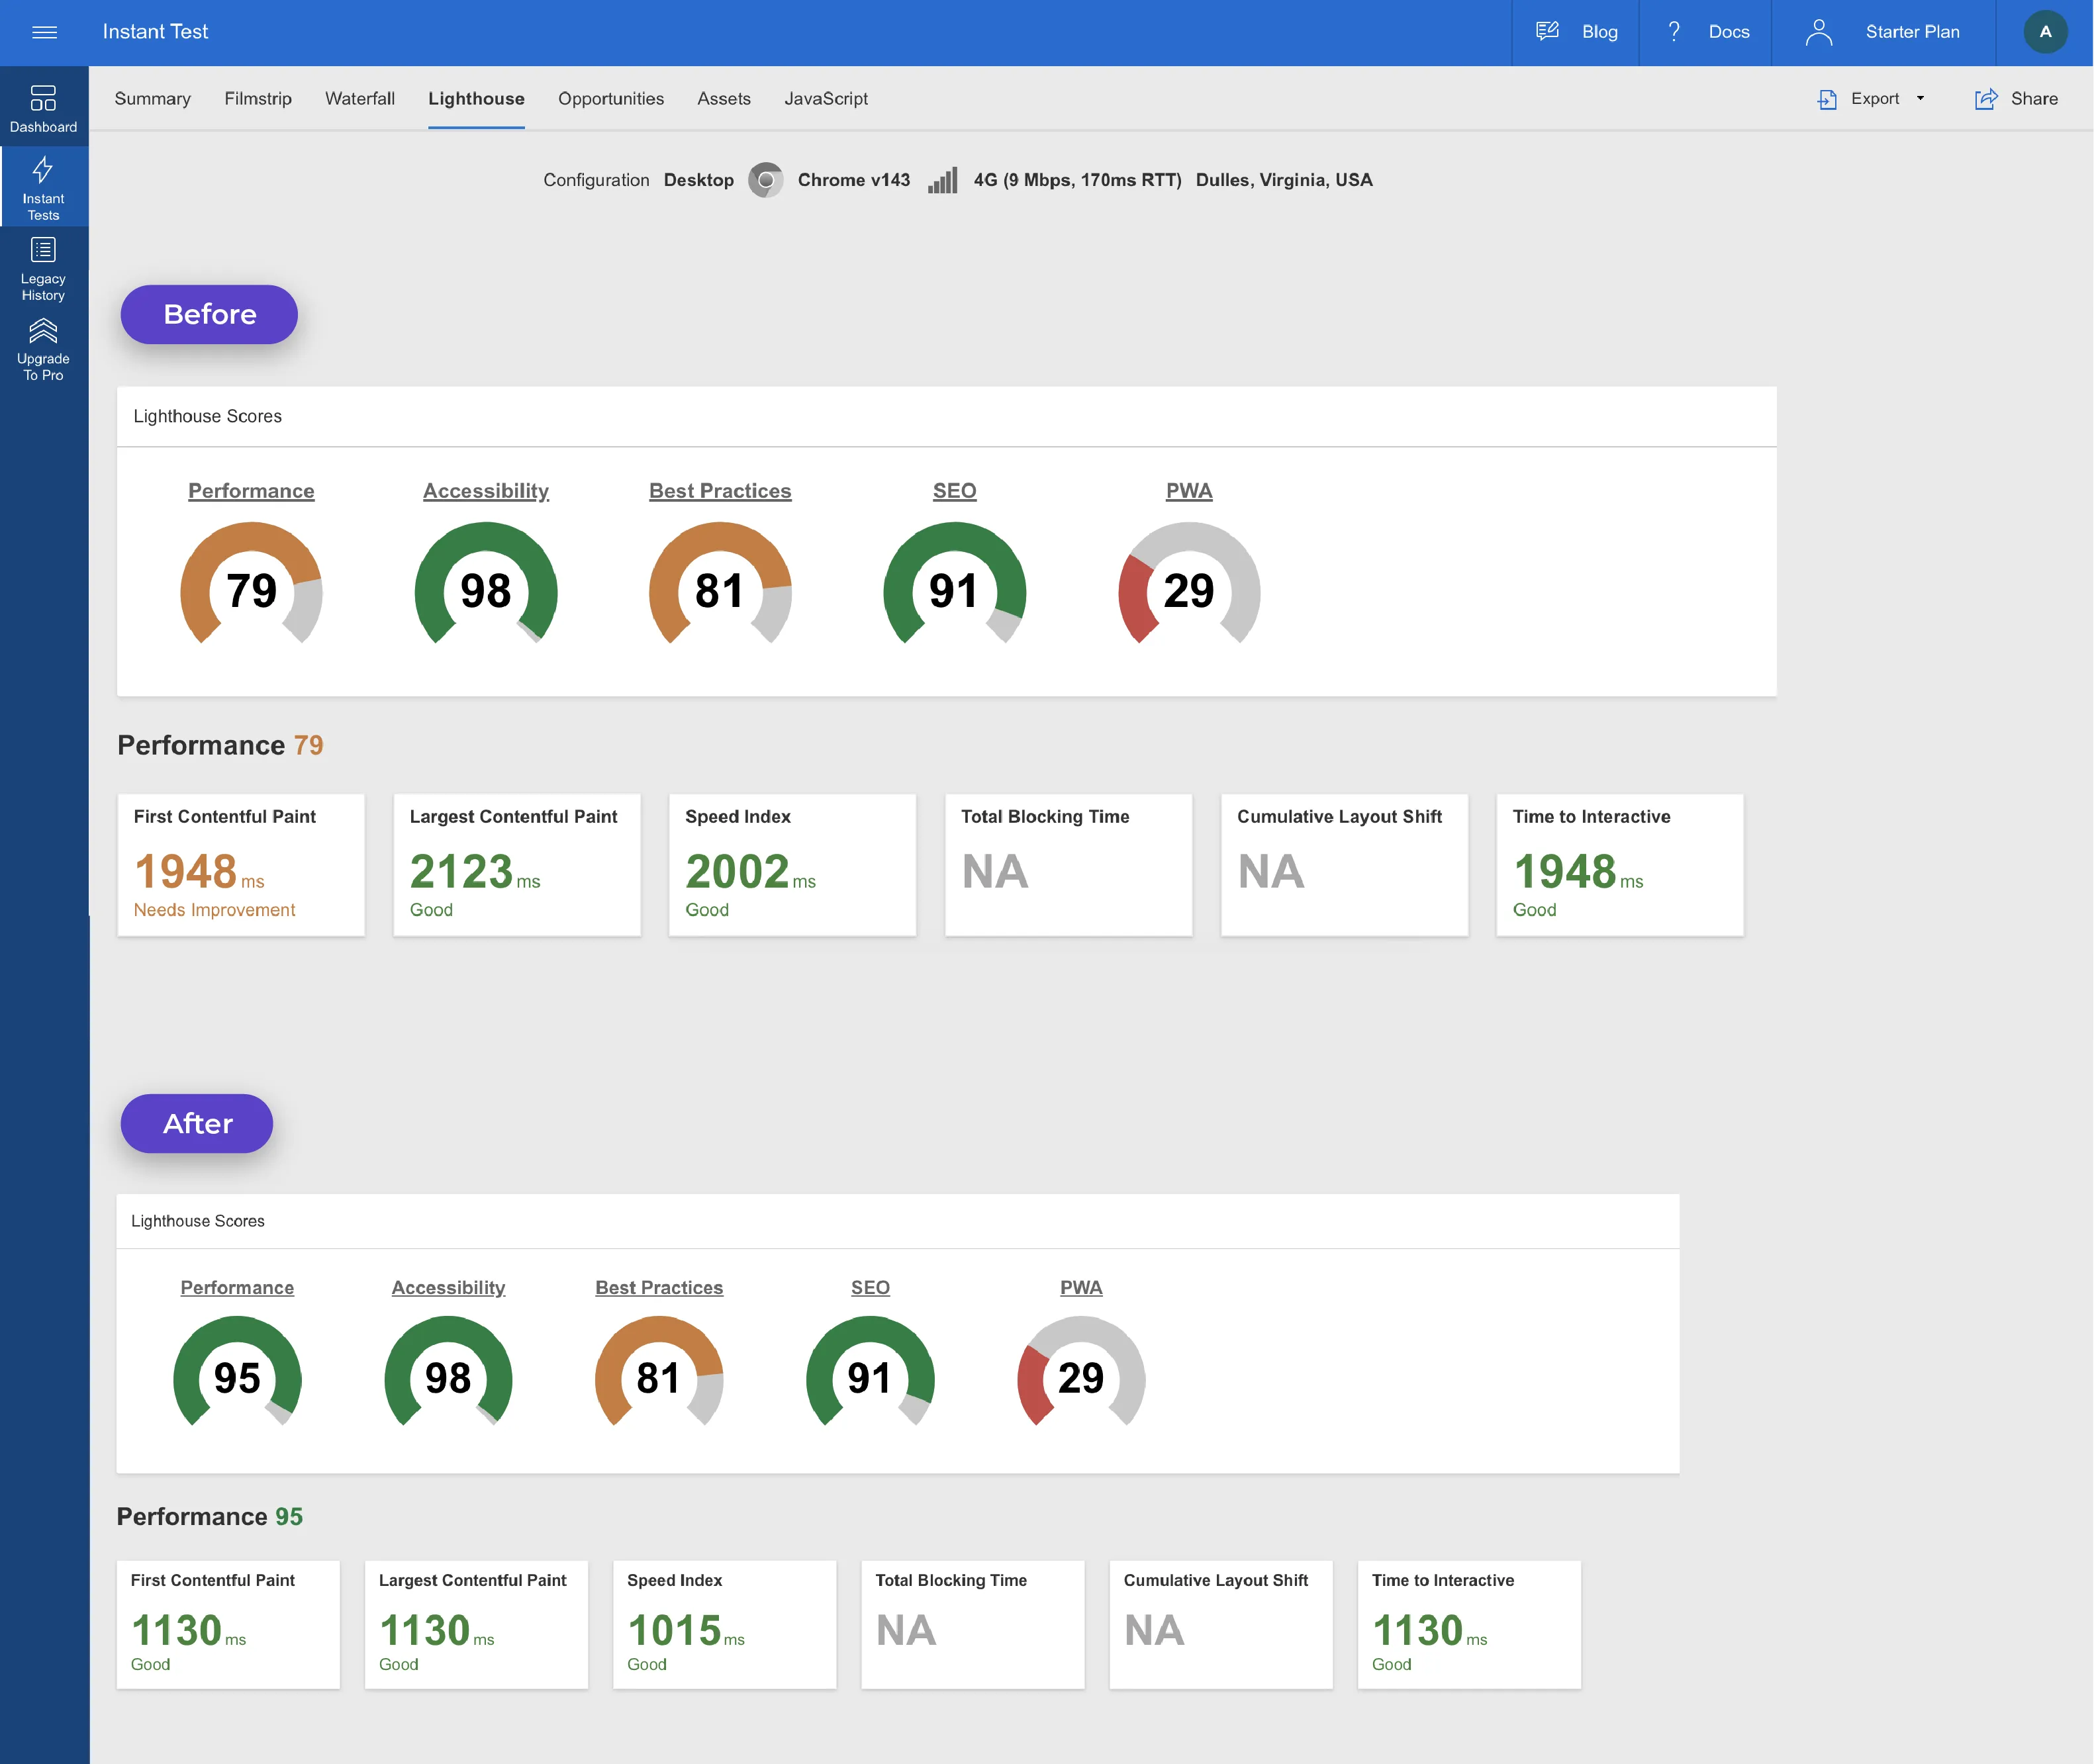Open the Accessibility score link
The height and width of the screenshot is (1764, 2094).
(486, 490)
